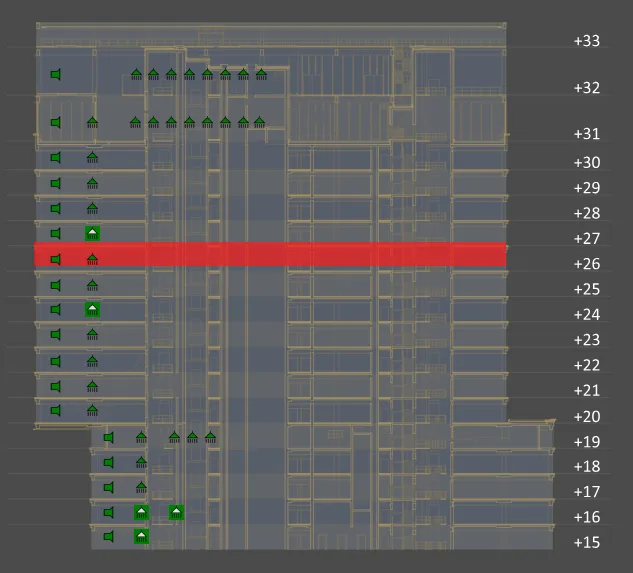Select the +15 floor level label
The width and height of the screenshot is (633, 573).
click(586, 542)
